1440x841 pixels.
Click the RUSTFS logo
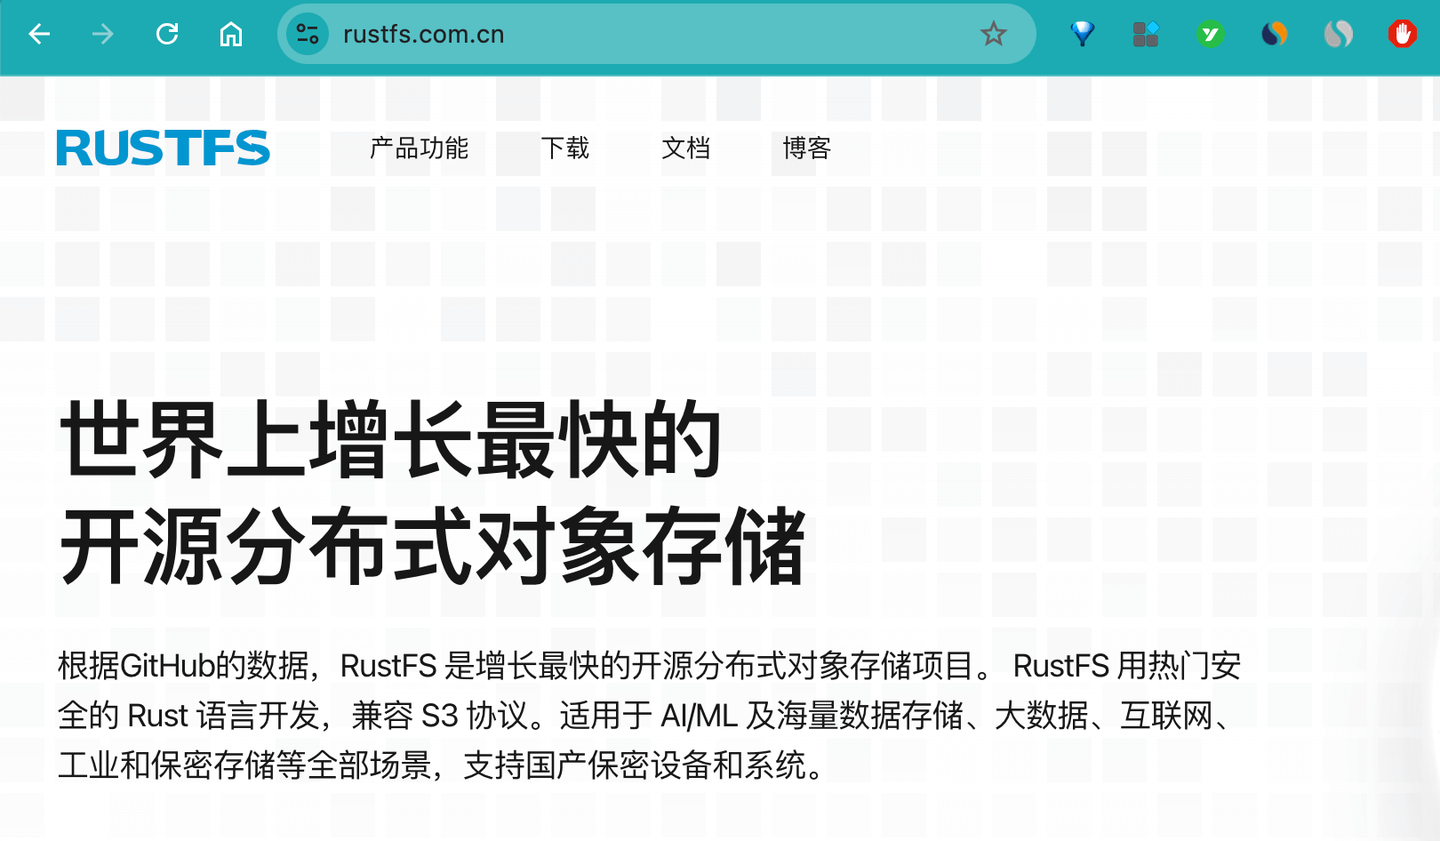[x=163, y=149]
